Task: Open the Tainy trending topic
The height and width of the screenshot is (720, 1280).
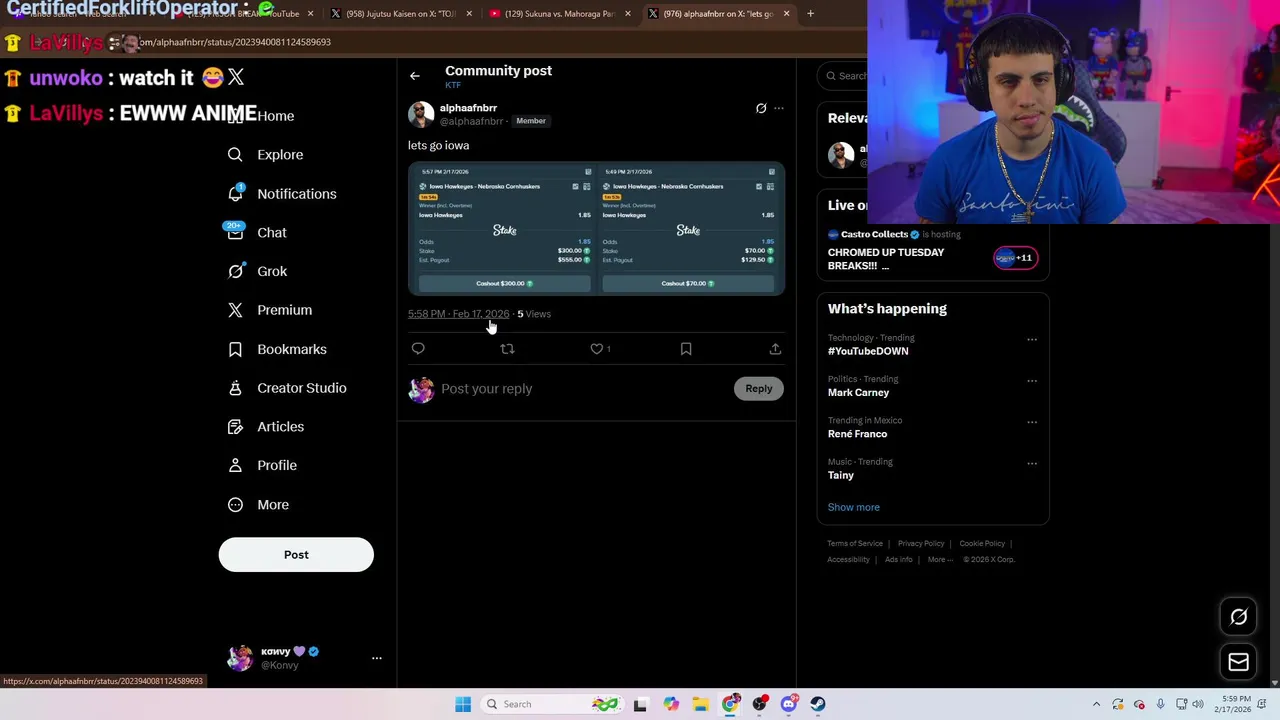Action: [x=841, y=476]
